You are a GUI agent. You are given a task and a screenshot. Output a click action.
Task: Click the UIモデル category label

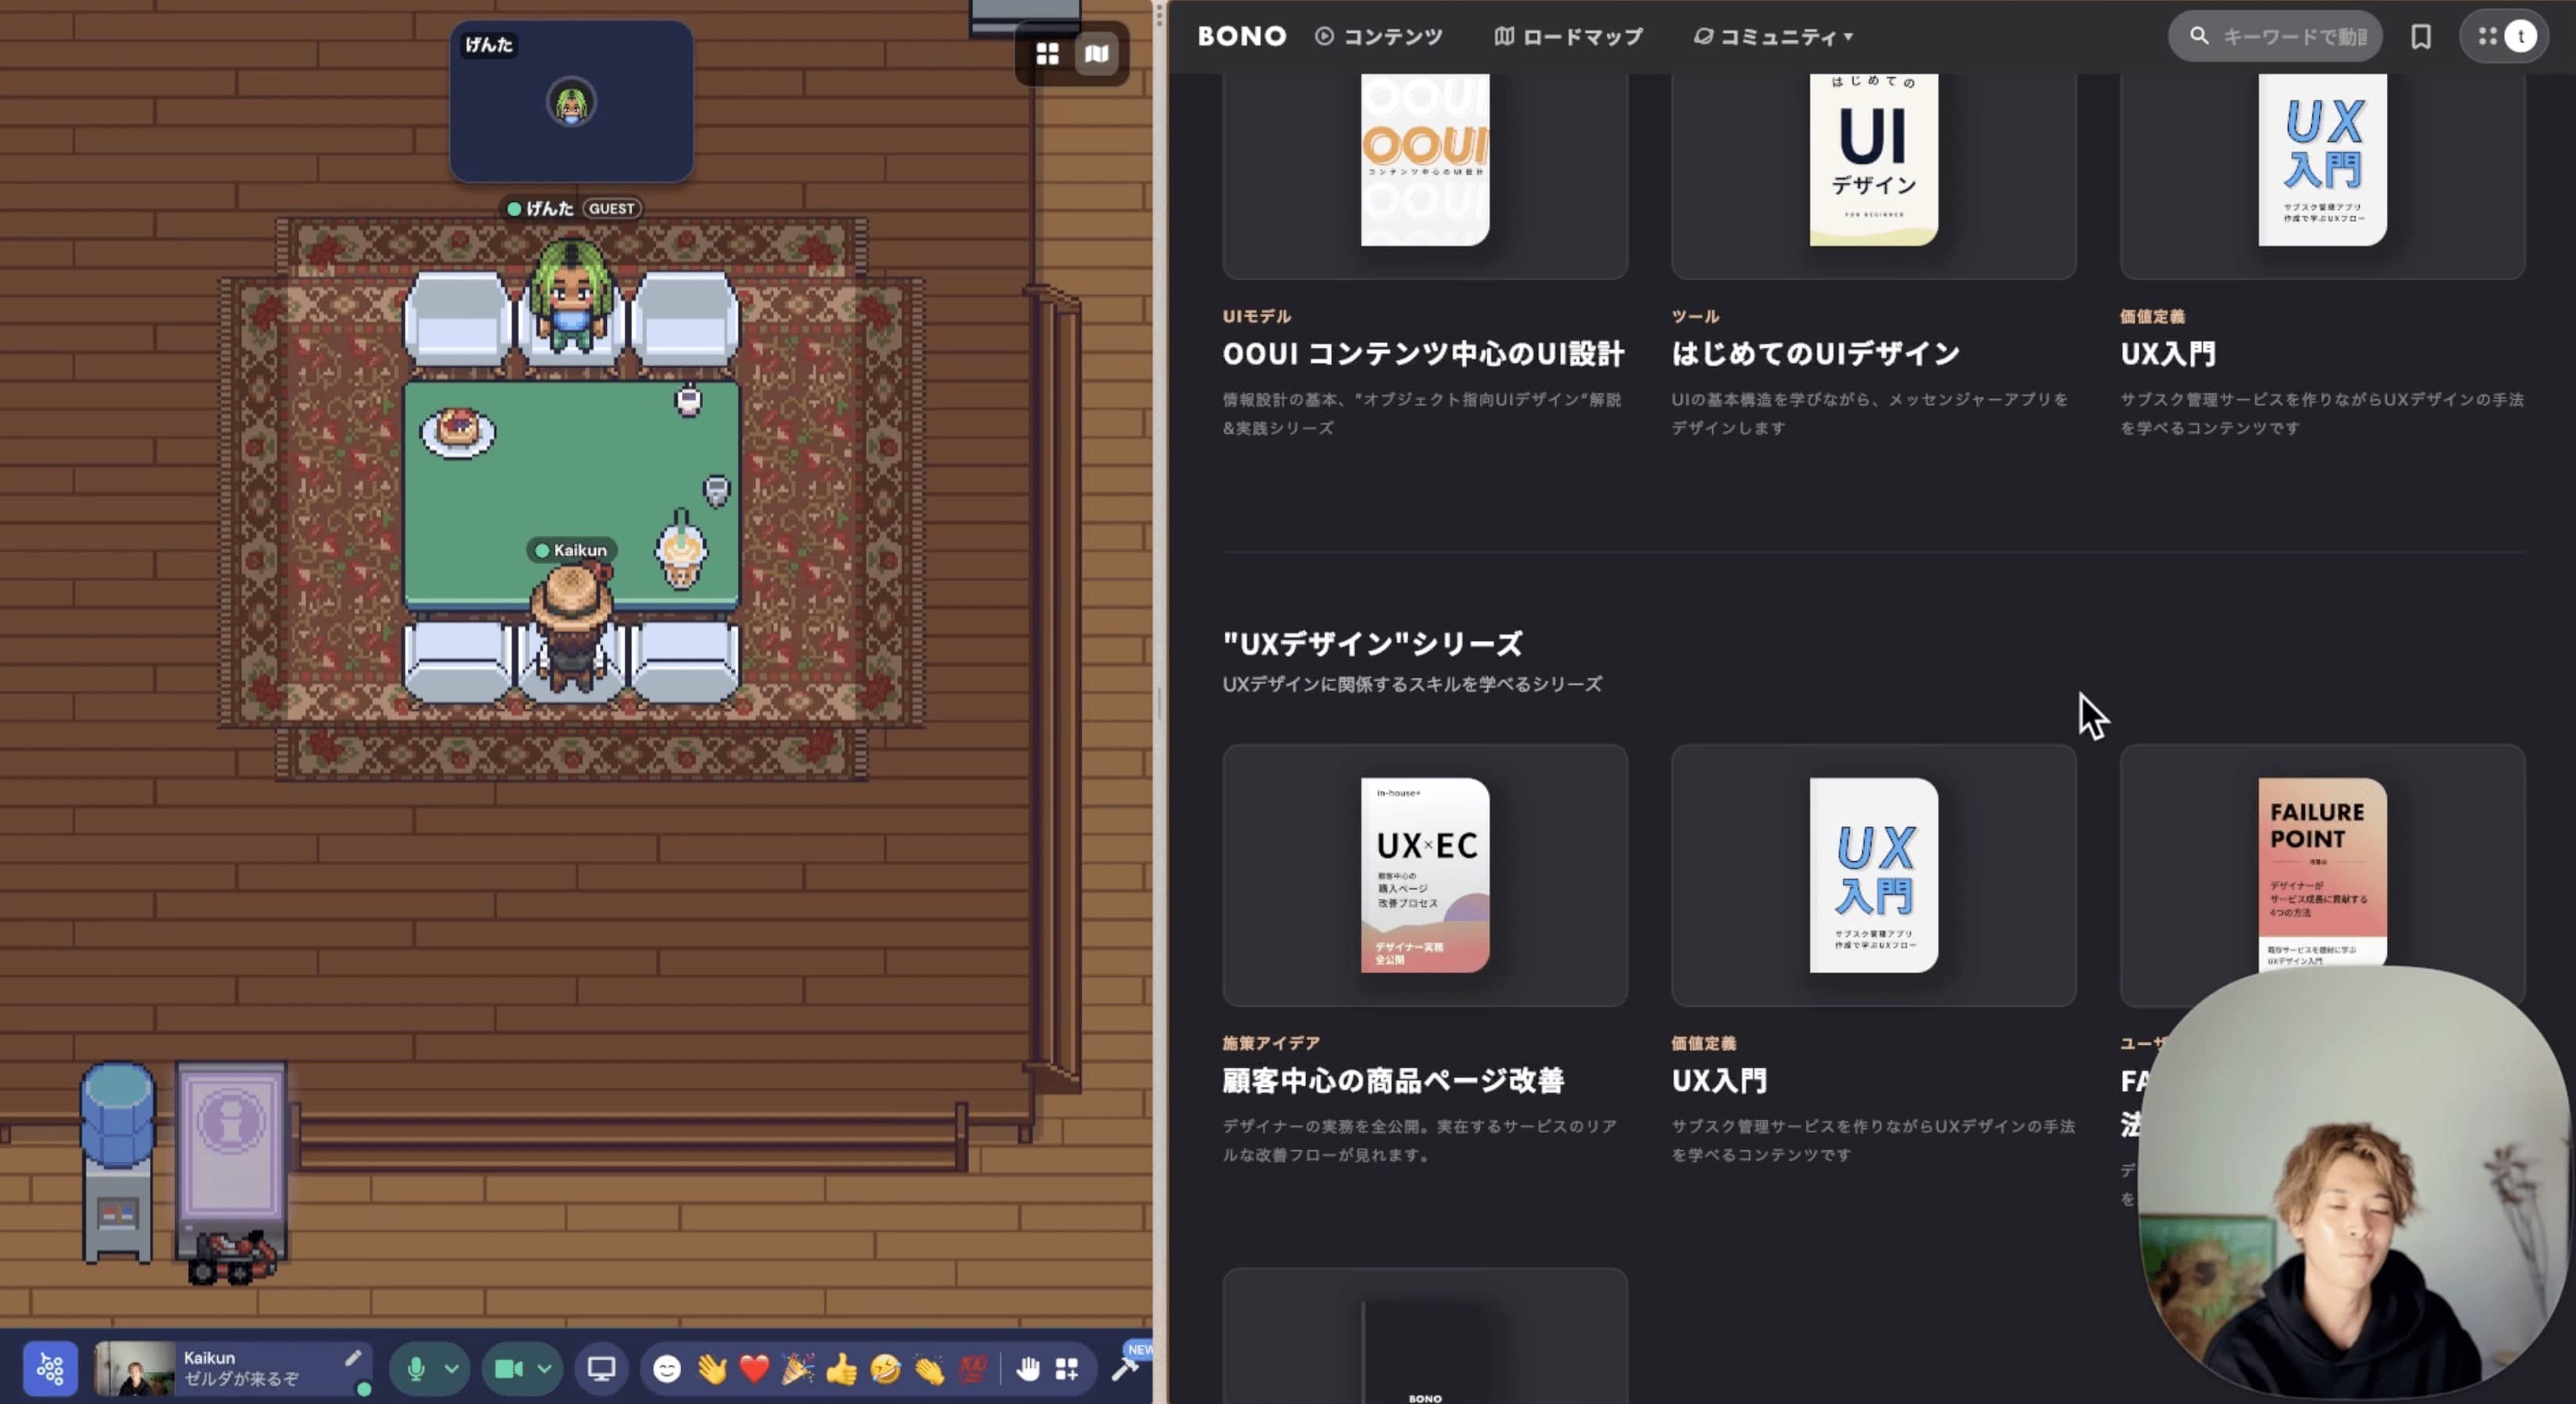click(x=1257, y=316)
